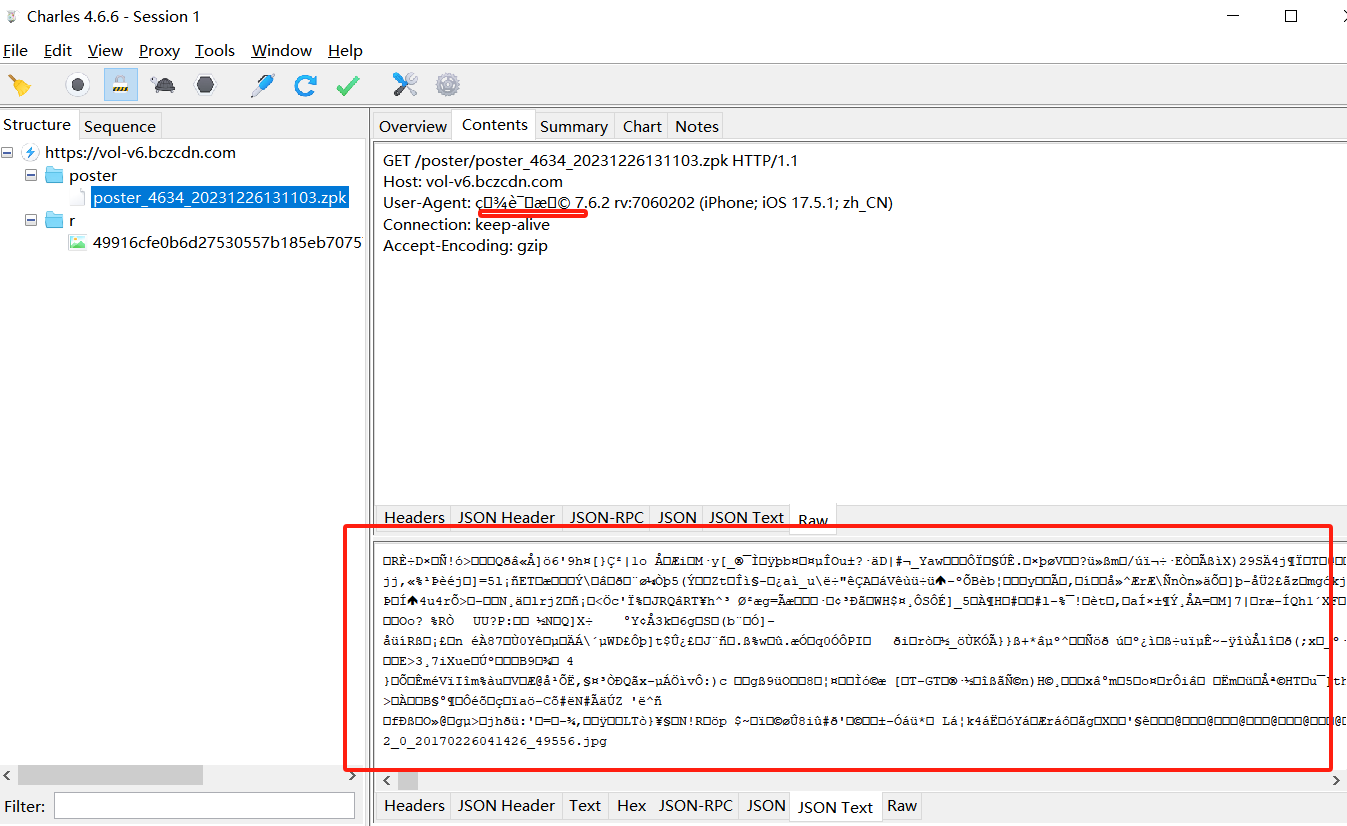Select response pane Raw tab
Image resolution: width=1347 pixels, height=826 pixels.
pyautogui.click(x=902, y=805)
